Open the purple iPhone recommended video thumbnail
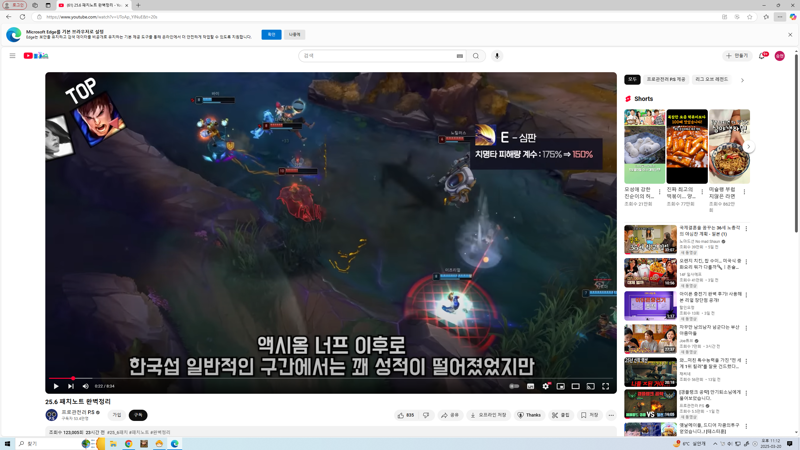 tap(651, 306)
